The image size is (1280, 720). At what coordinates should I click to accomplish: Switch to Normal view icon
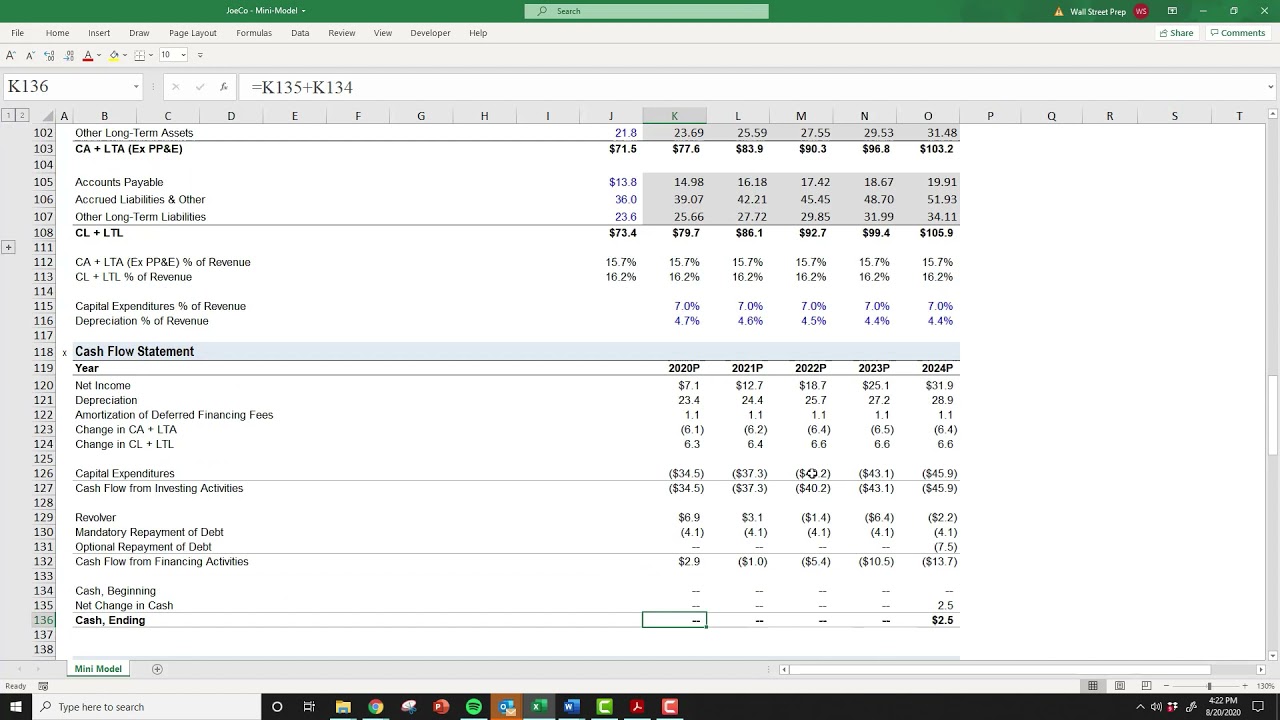1093,686
